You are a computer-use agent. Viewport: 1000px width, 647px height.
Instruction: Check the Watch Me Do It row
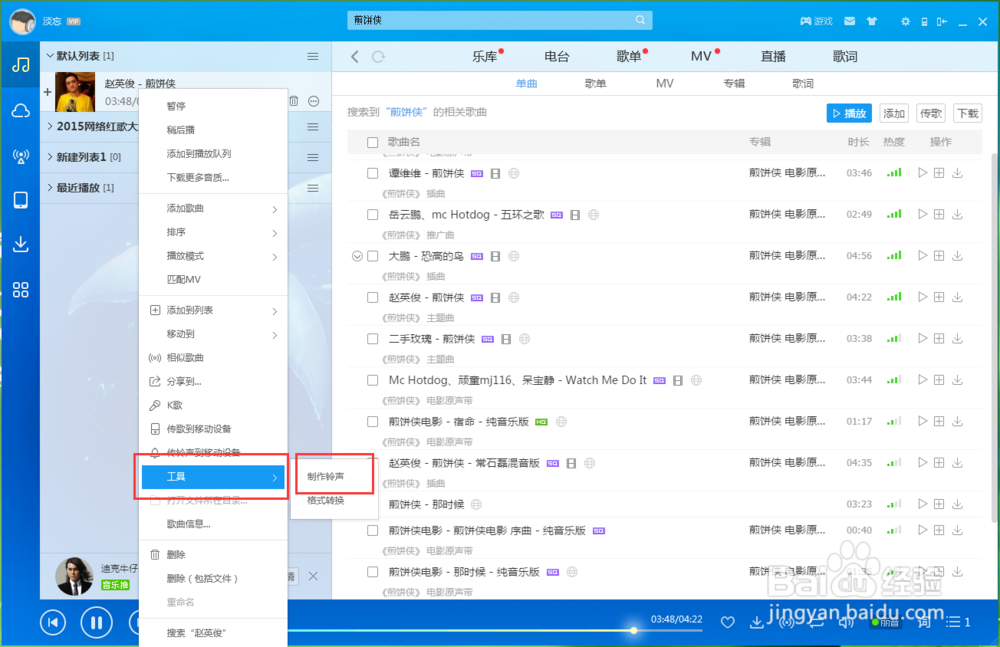coord(372,380)
